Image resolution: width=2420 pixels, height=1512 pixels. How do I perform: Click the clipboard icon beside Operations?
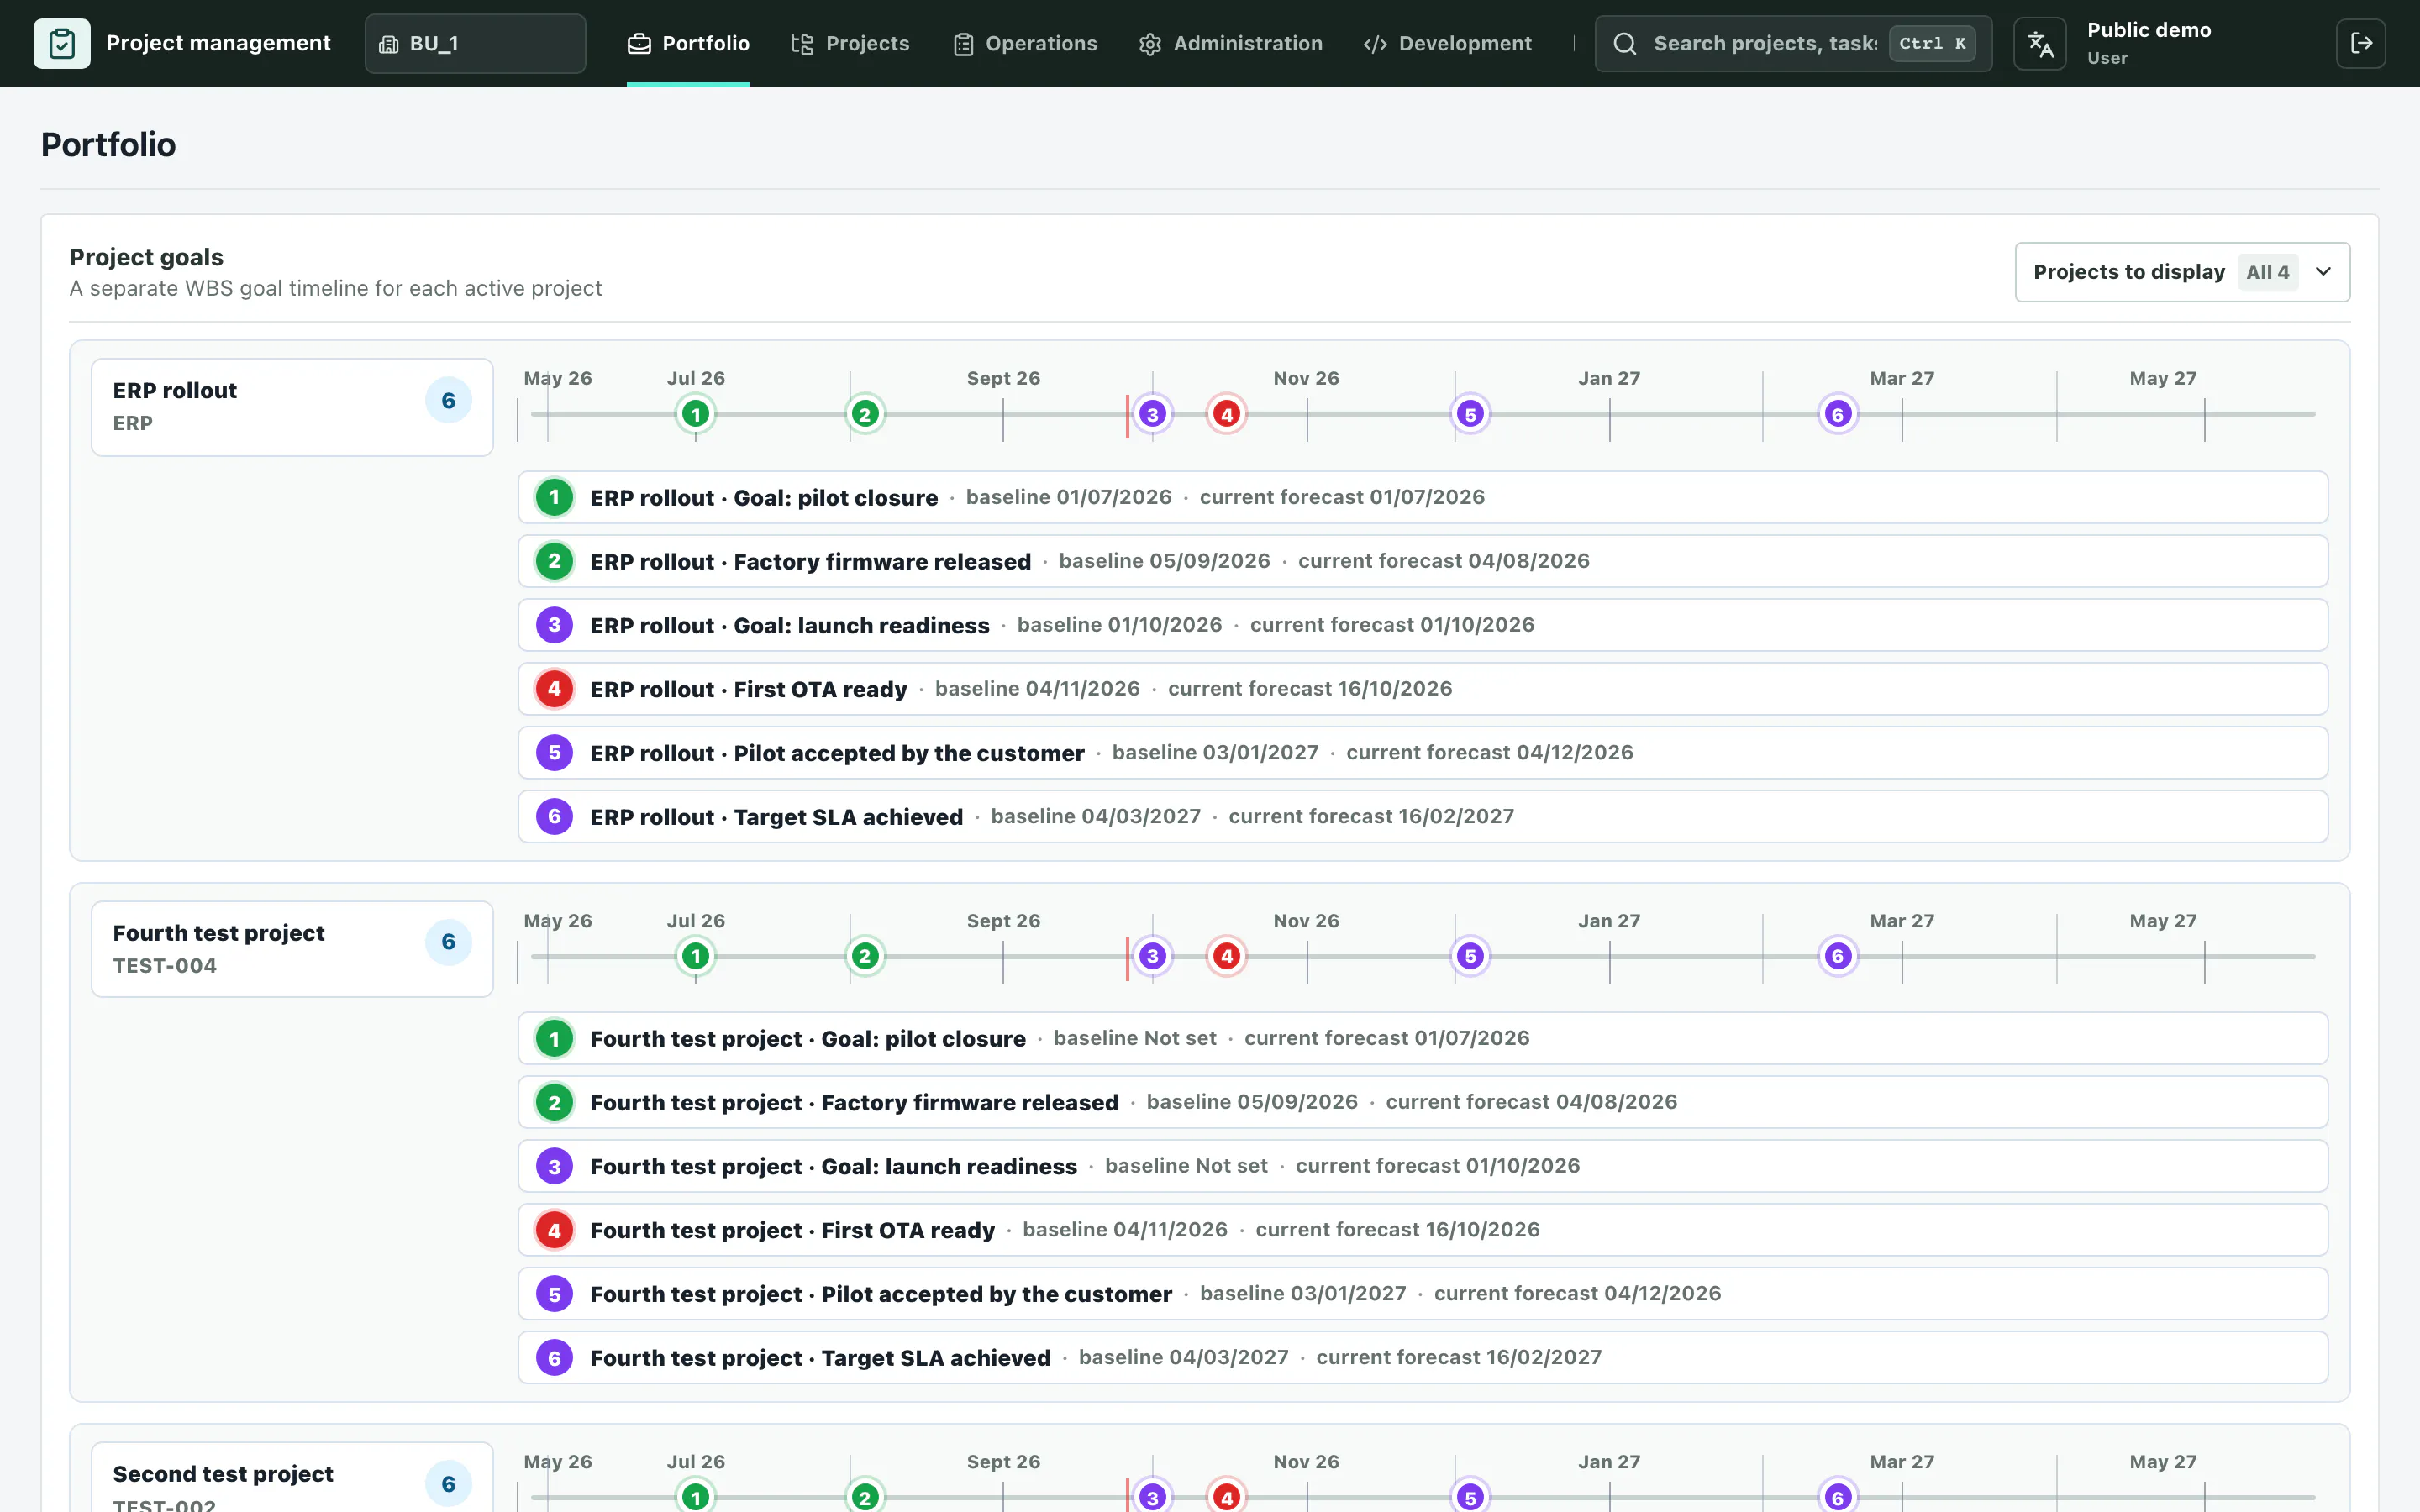(963, 43)
